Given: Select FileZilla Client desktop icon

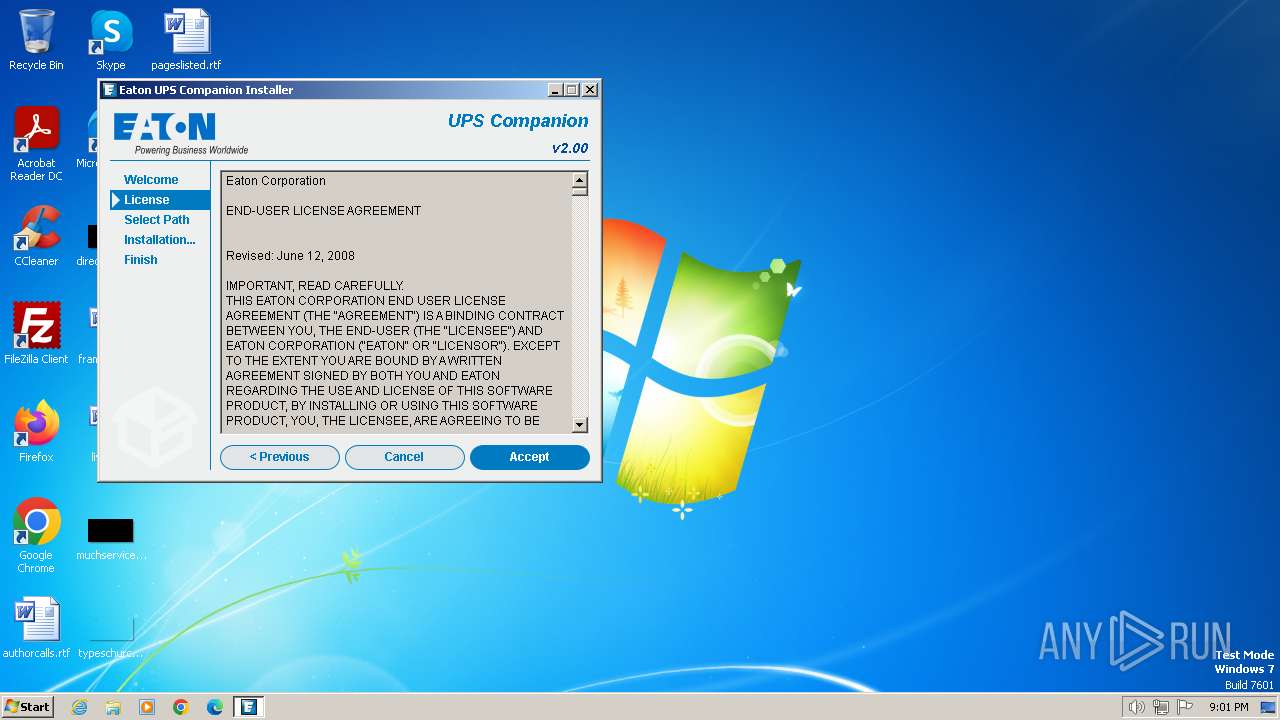Looking at the screenshot, I should (x=36, y=333).
